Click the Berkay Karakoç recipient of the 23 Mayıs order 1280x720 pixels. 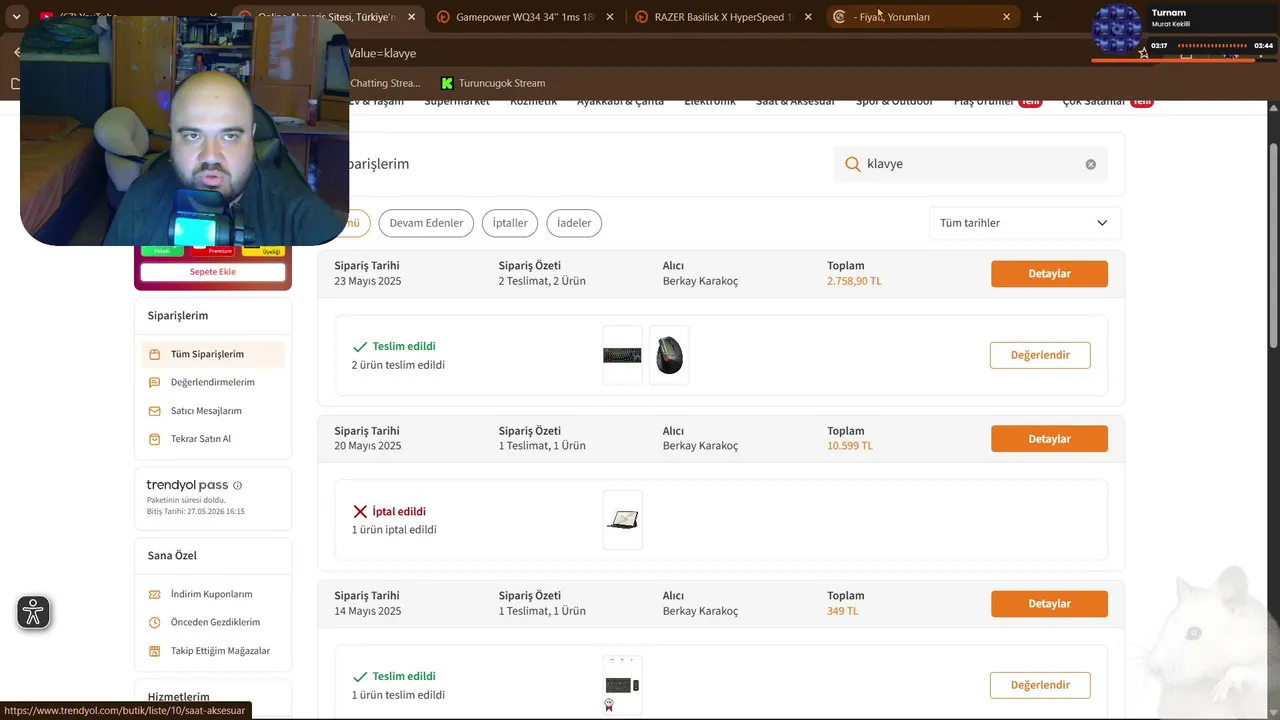click(x=700, y=281)
